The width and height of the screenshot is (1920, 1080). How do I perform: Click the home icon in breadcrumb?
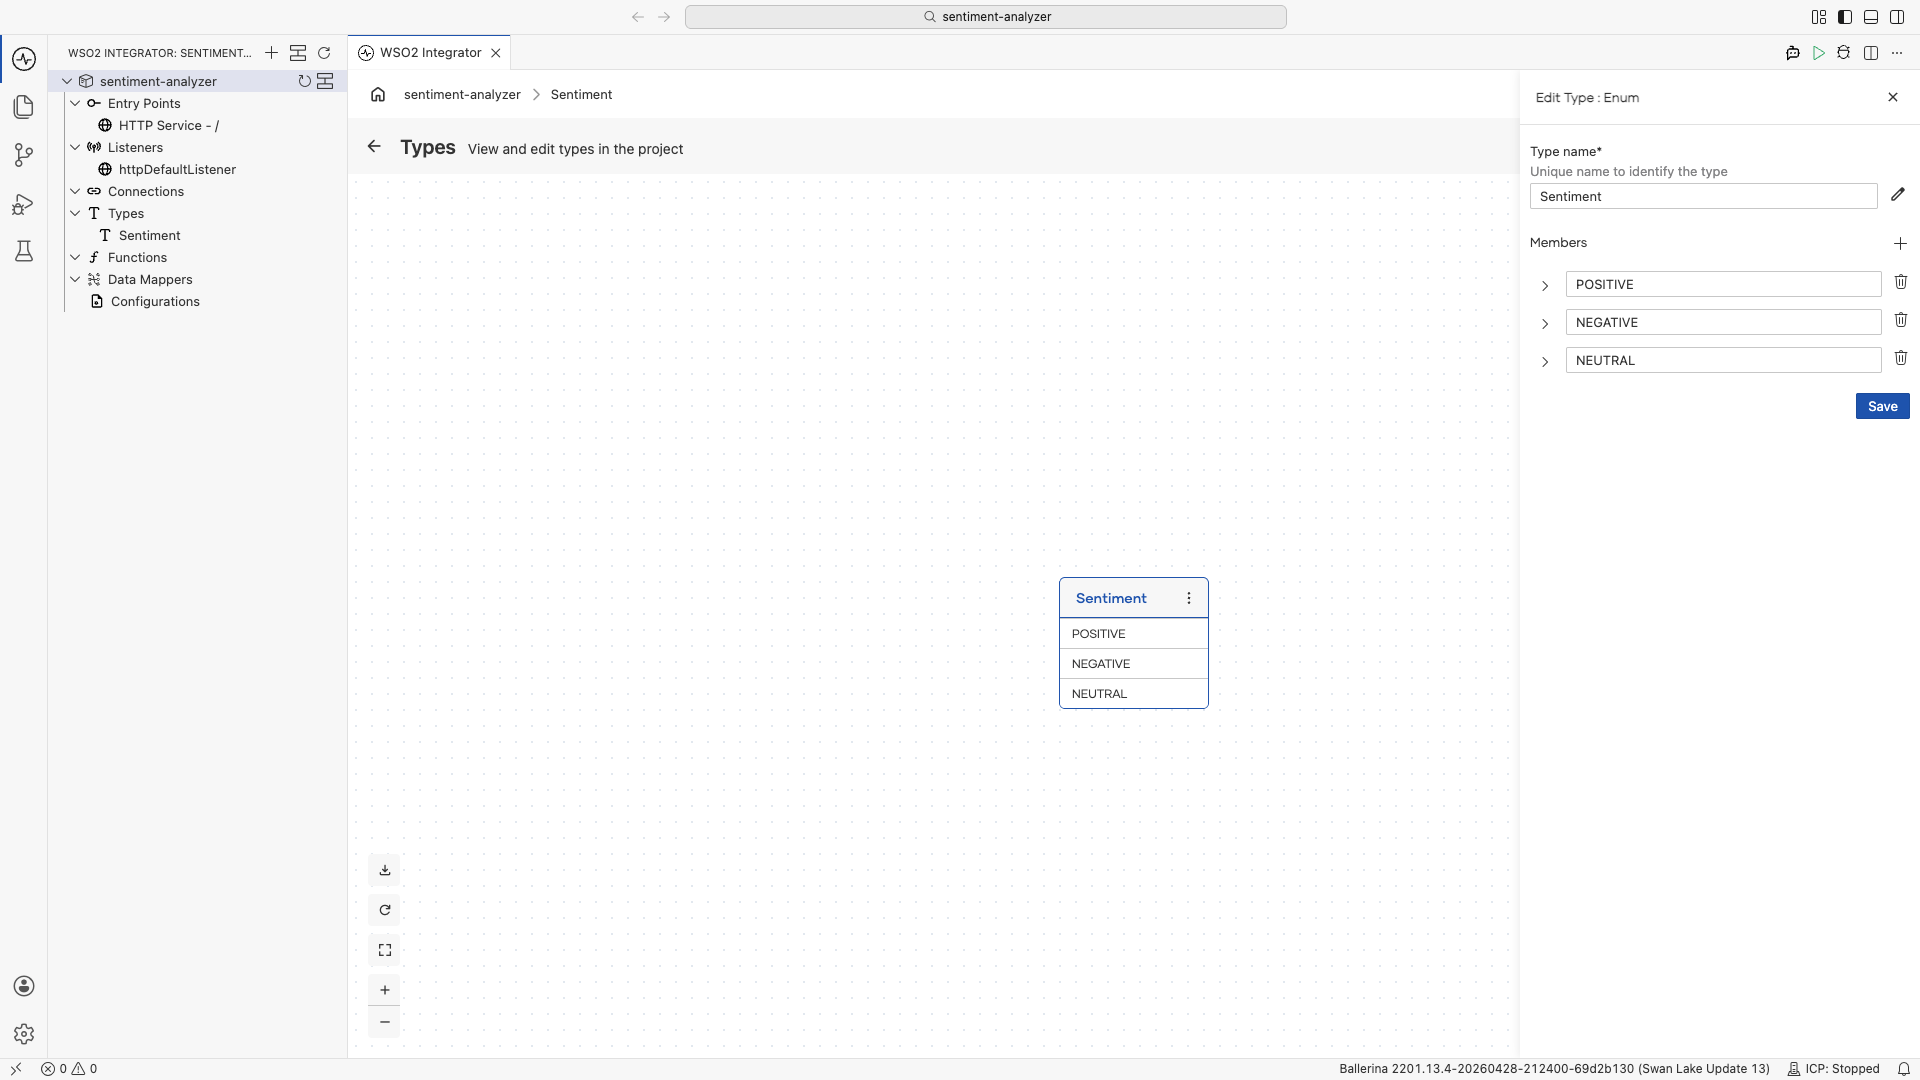378,94
